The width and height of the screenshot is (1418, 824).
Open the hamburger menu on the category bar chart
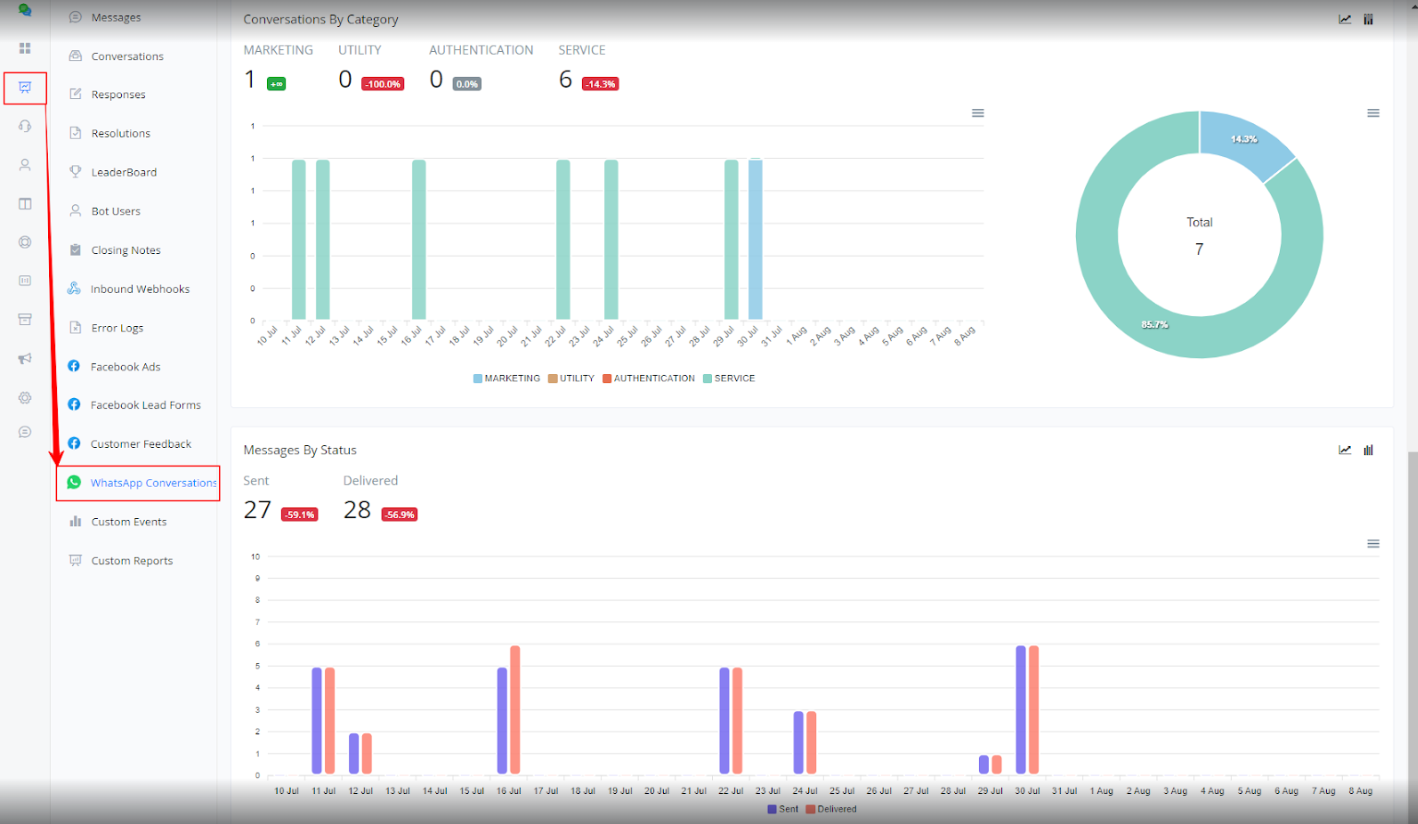click(978, 113)
